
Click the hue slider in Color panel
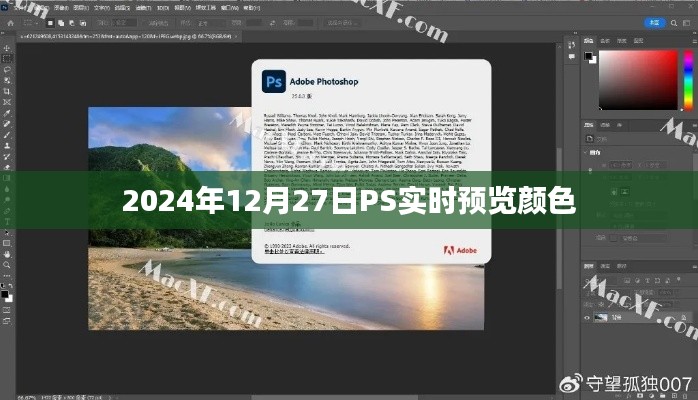point(688,80)
